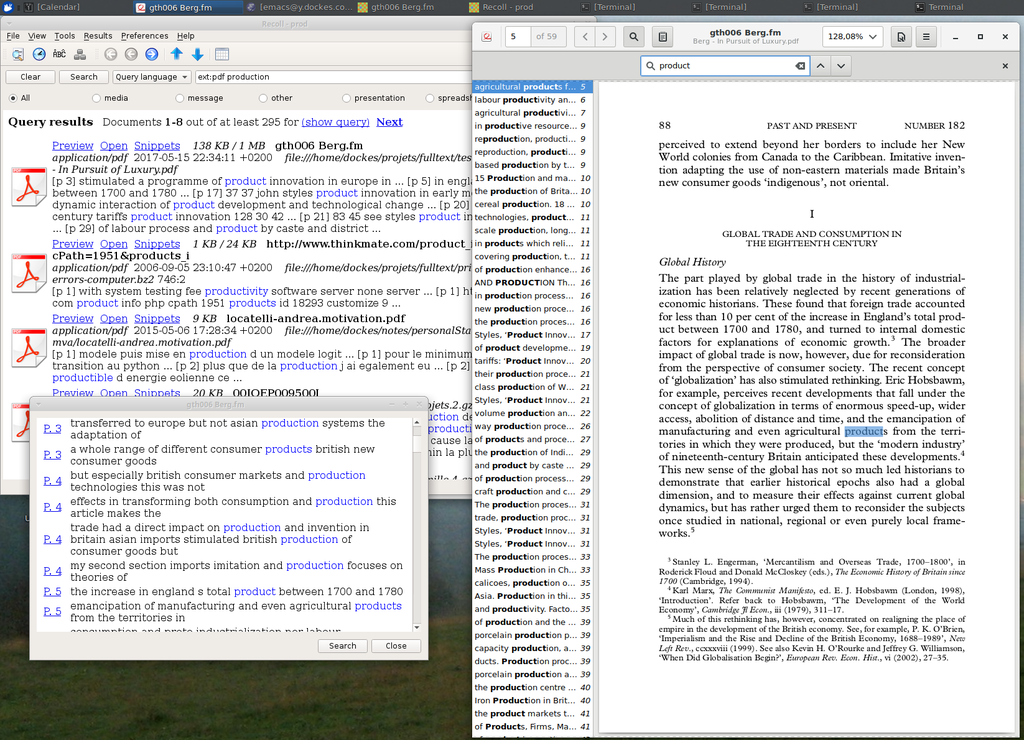Jump to previous find match (up chevron)

(821, 66)
